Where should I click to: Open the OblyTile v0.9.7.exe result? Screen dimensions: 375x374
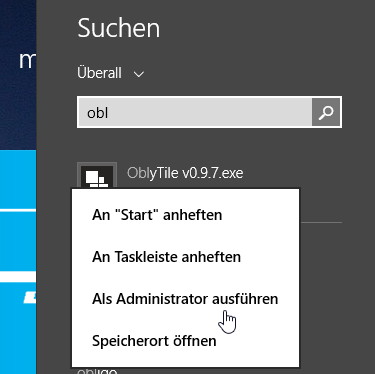185,173
